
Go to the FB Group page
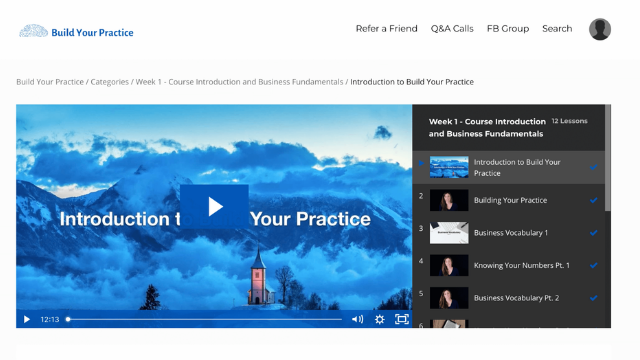click(x=508, y=29)
